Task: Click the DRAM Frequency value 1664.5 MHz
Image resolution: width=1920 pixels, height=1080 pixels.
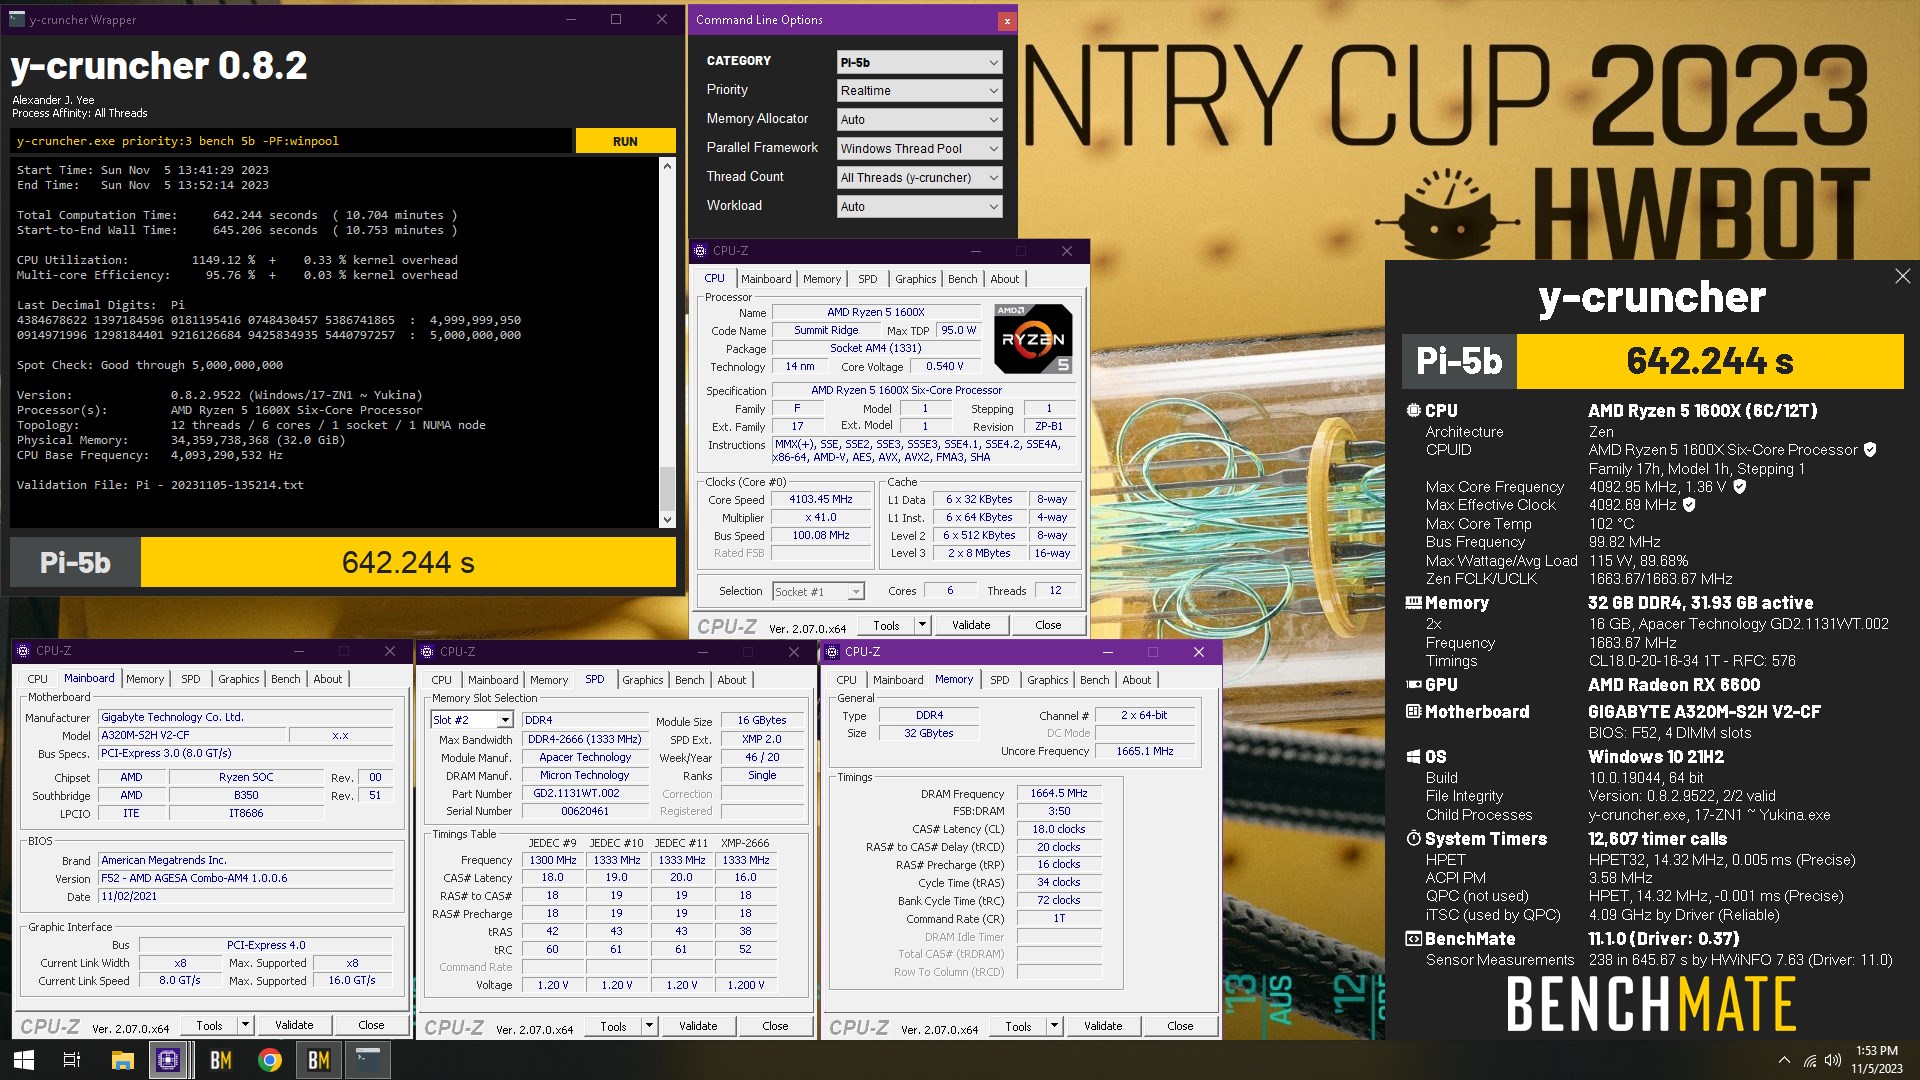Action: pyautogui.click(x=1059, y=793)
